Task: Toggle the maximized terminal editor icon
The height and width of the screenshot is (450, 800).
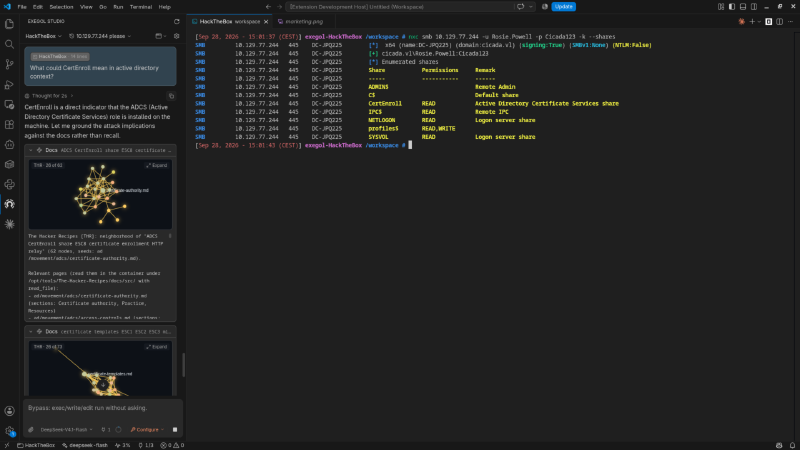Action: [768, 21]
